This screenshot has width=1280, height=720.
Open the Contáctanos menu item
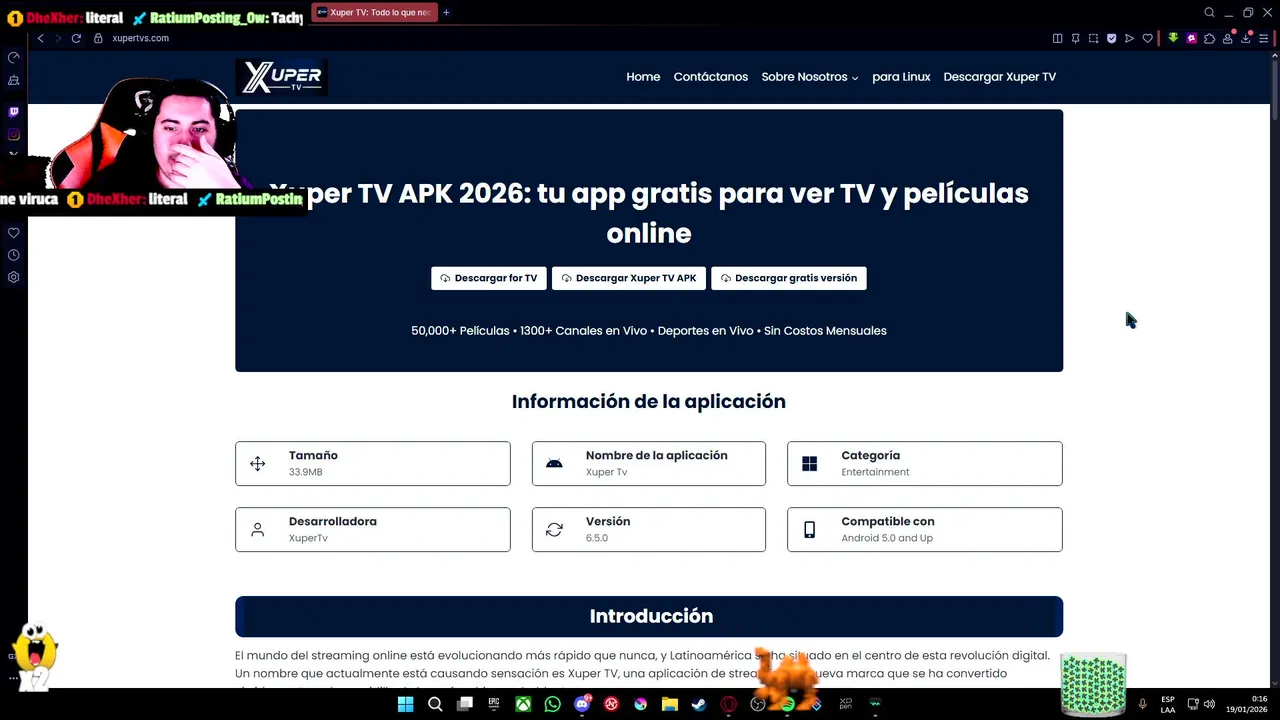(711, 77)
